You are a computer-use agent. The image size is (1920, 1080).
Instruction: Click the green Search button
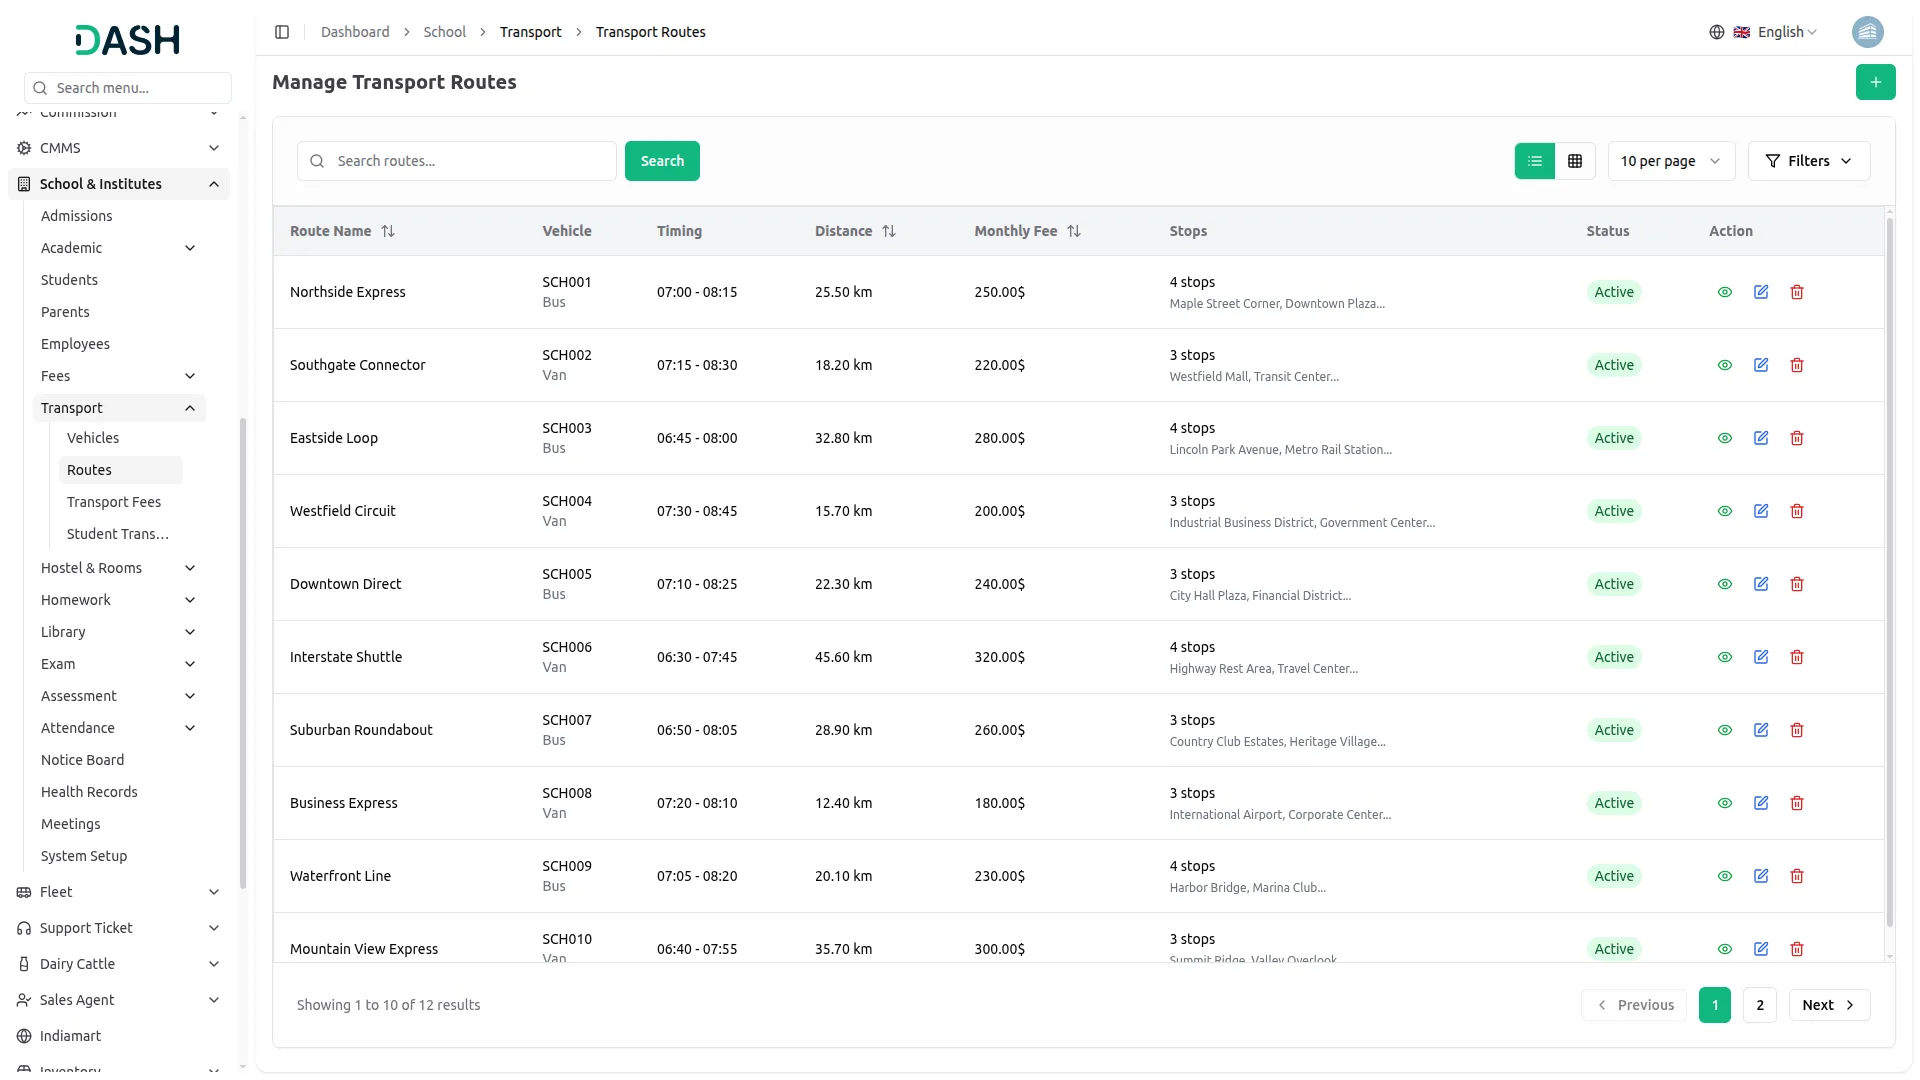click(x=662, y=161)
